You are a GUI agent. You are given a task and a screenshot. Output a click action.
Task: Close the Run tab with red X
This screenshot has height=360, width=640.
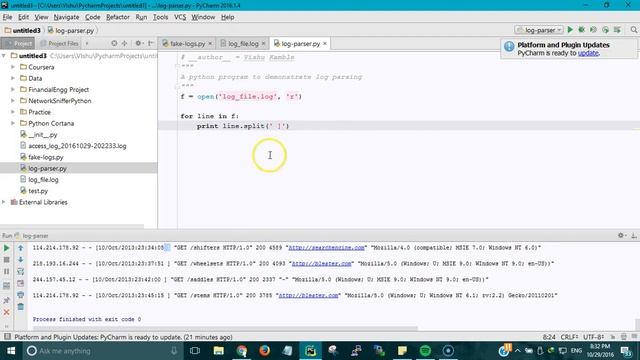[6, 312]
